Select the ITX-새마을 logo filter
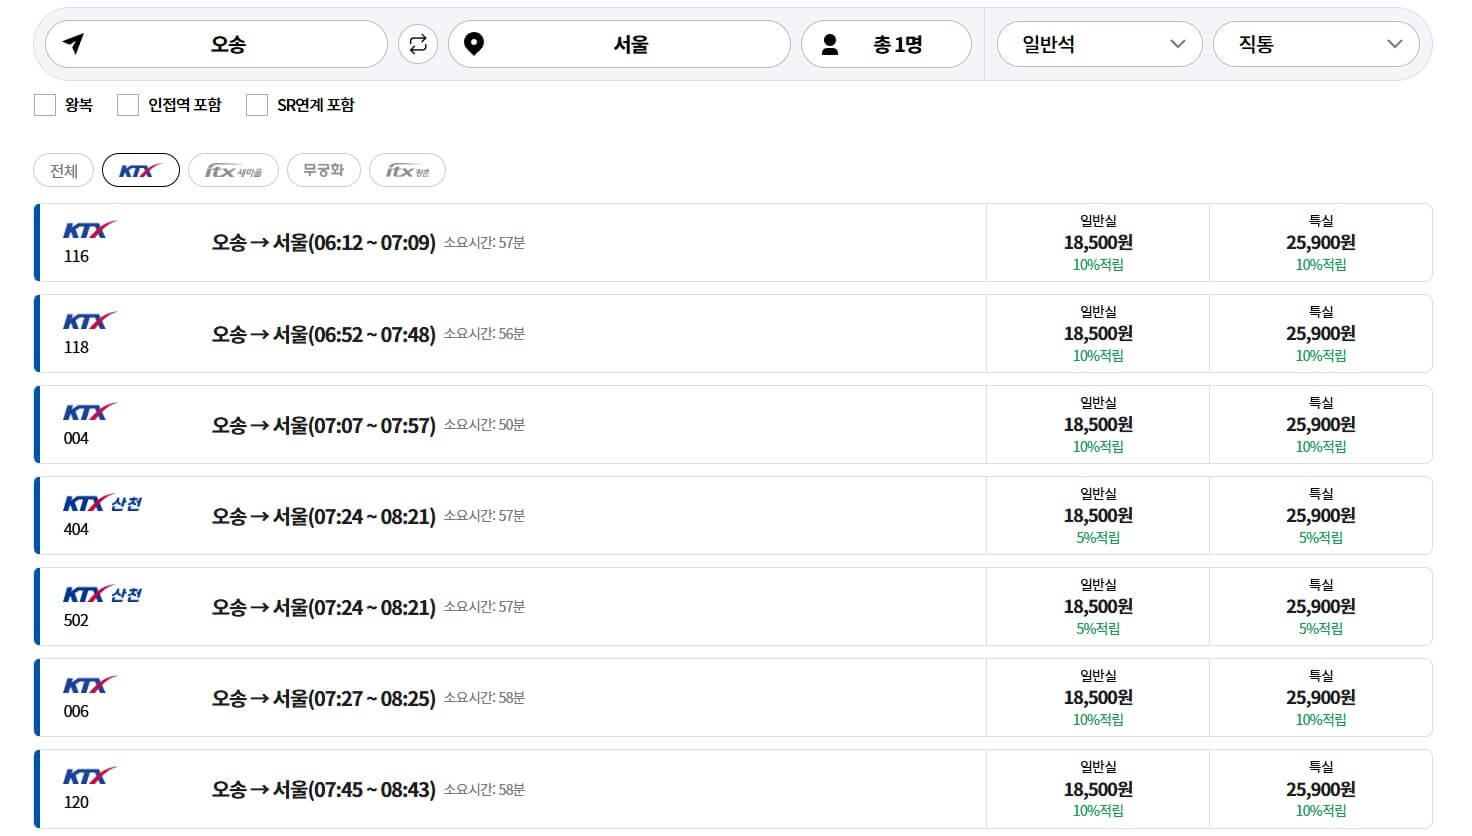Screen dimensions: 1472x836 point(233,169)
